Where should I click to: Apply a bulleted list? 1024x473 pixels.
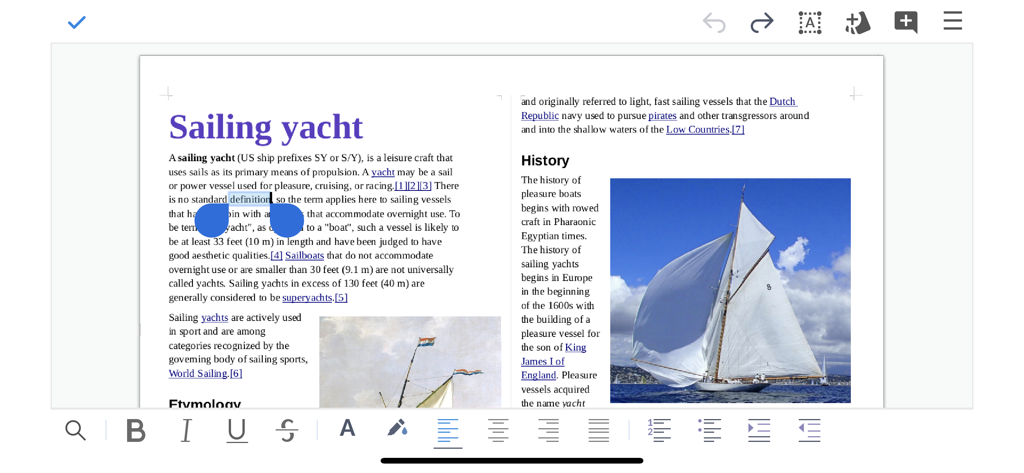[709, 431]
